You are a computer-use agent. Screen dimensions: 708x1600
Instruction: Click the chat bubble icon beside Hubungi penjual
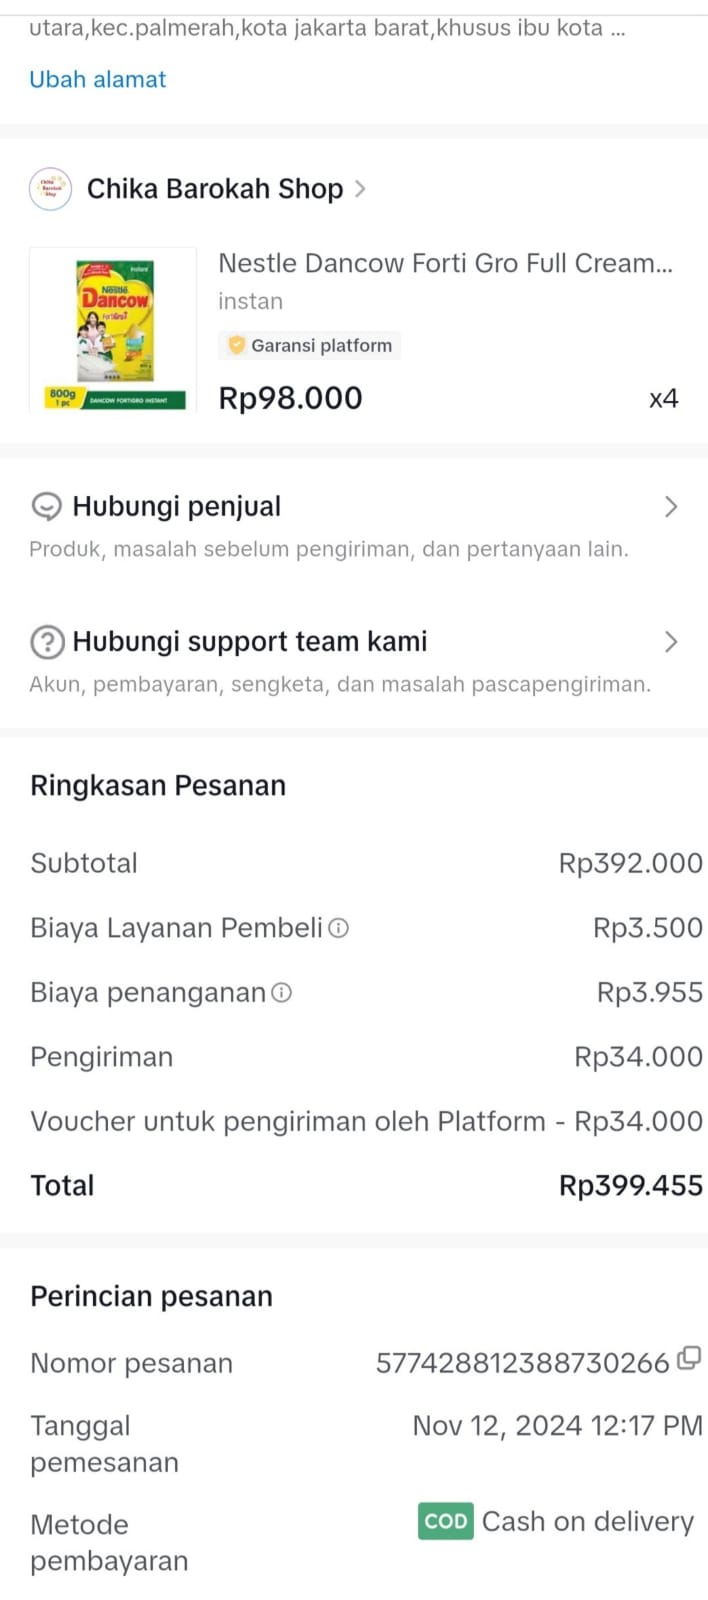pyautogui.click(x=46, y=507)
